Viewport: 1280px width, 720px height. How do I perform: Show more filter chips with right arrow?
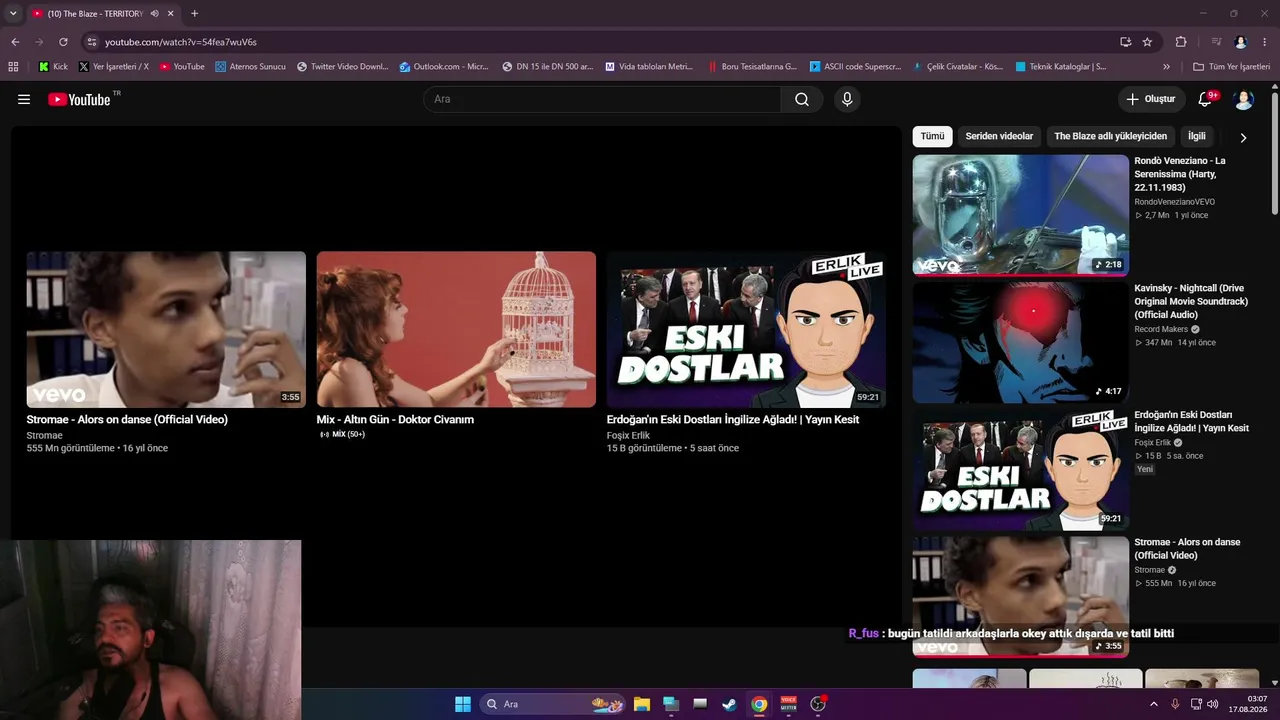point(1243,137)
